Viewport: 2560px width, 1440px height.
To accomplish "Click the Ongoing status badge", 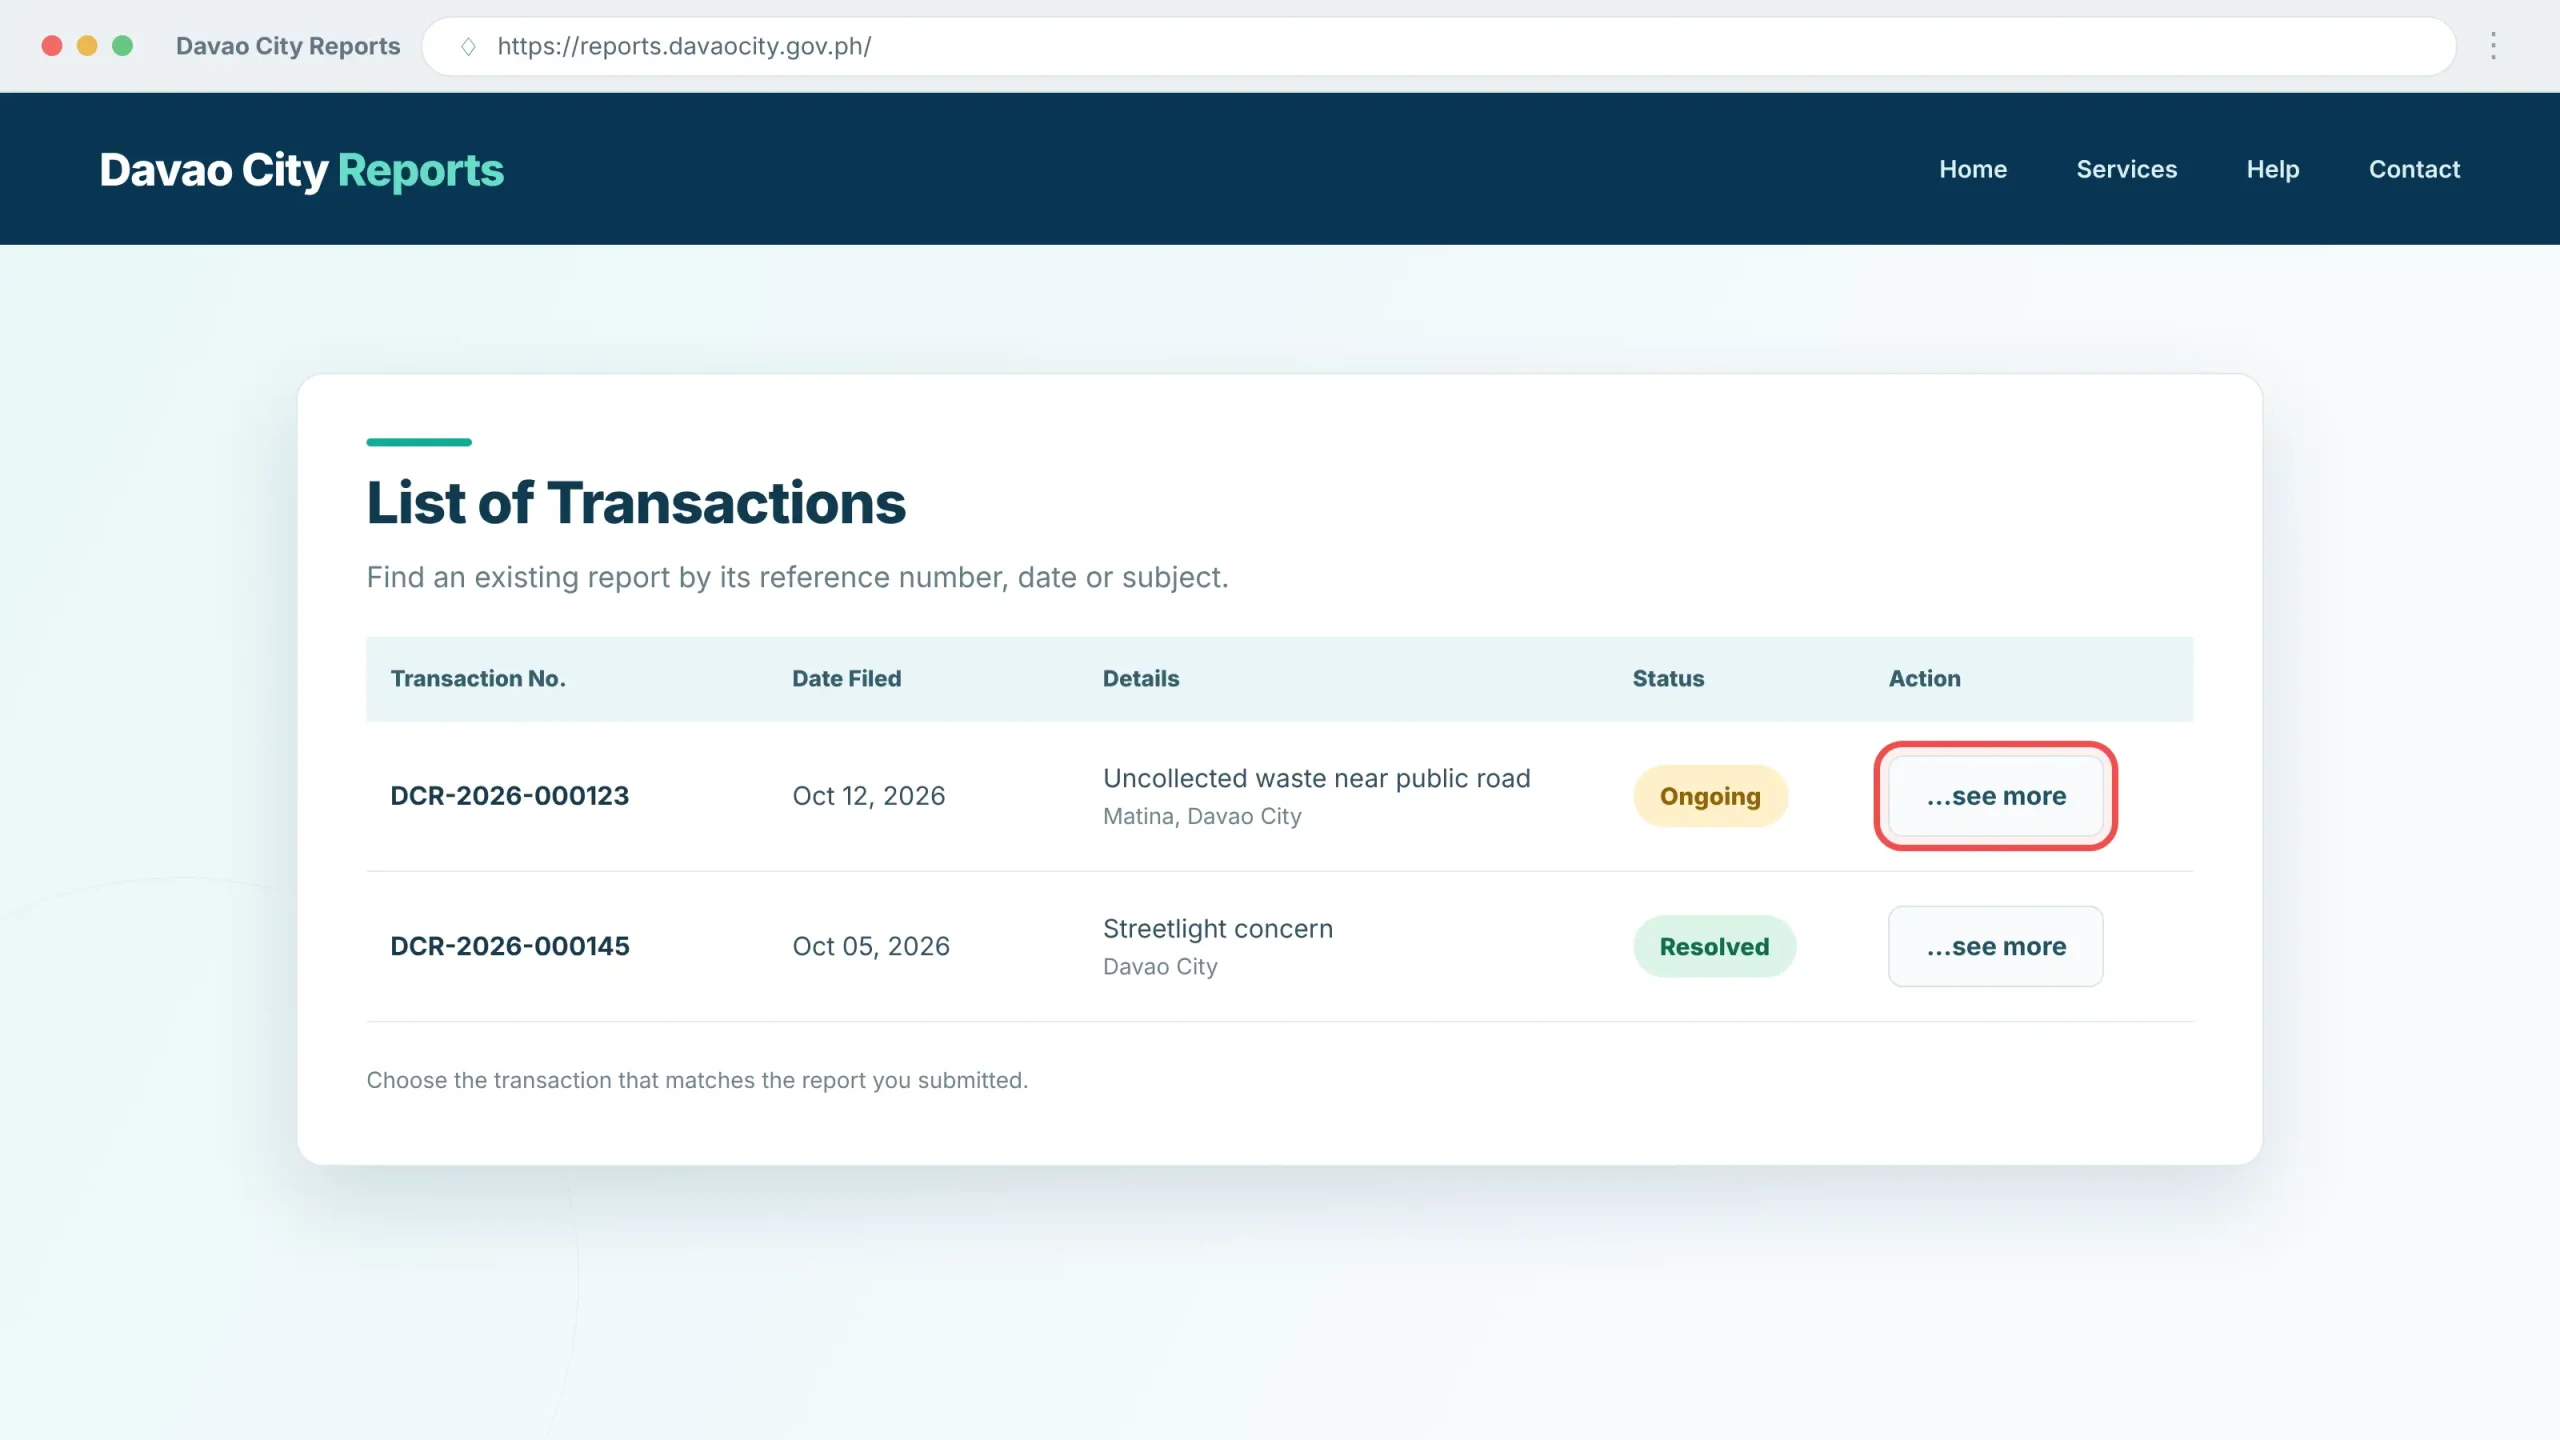I will pos(1710,796).
